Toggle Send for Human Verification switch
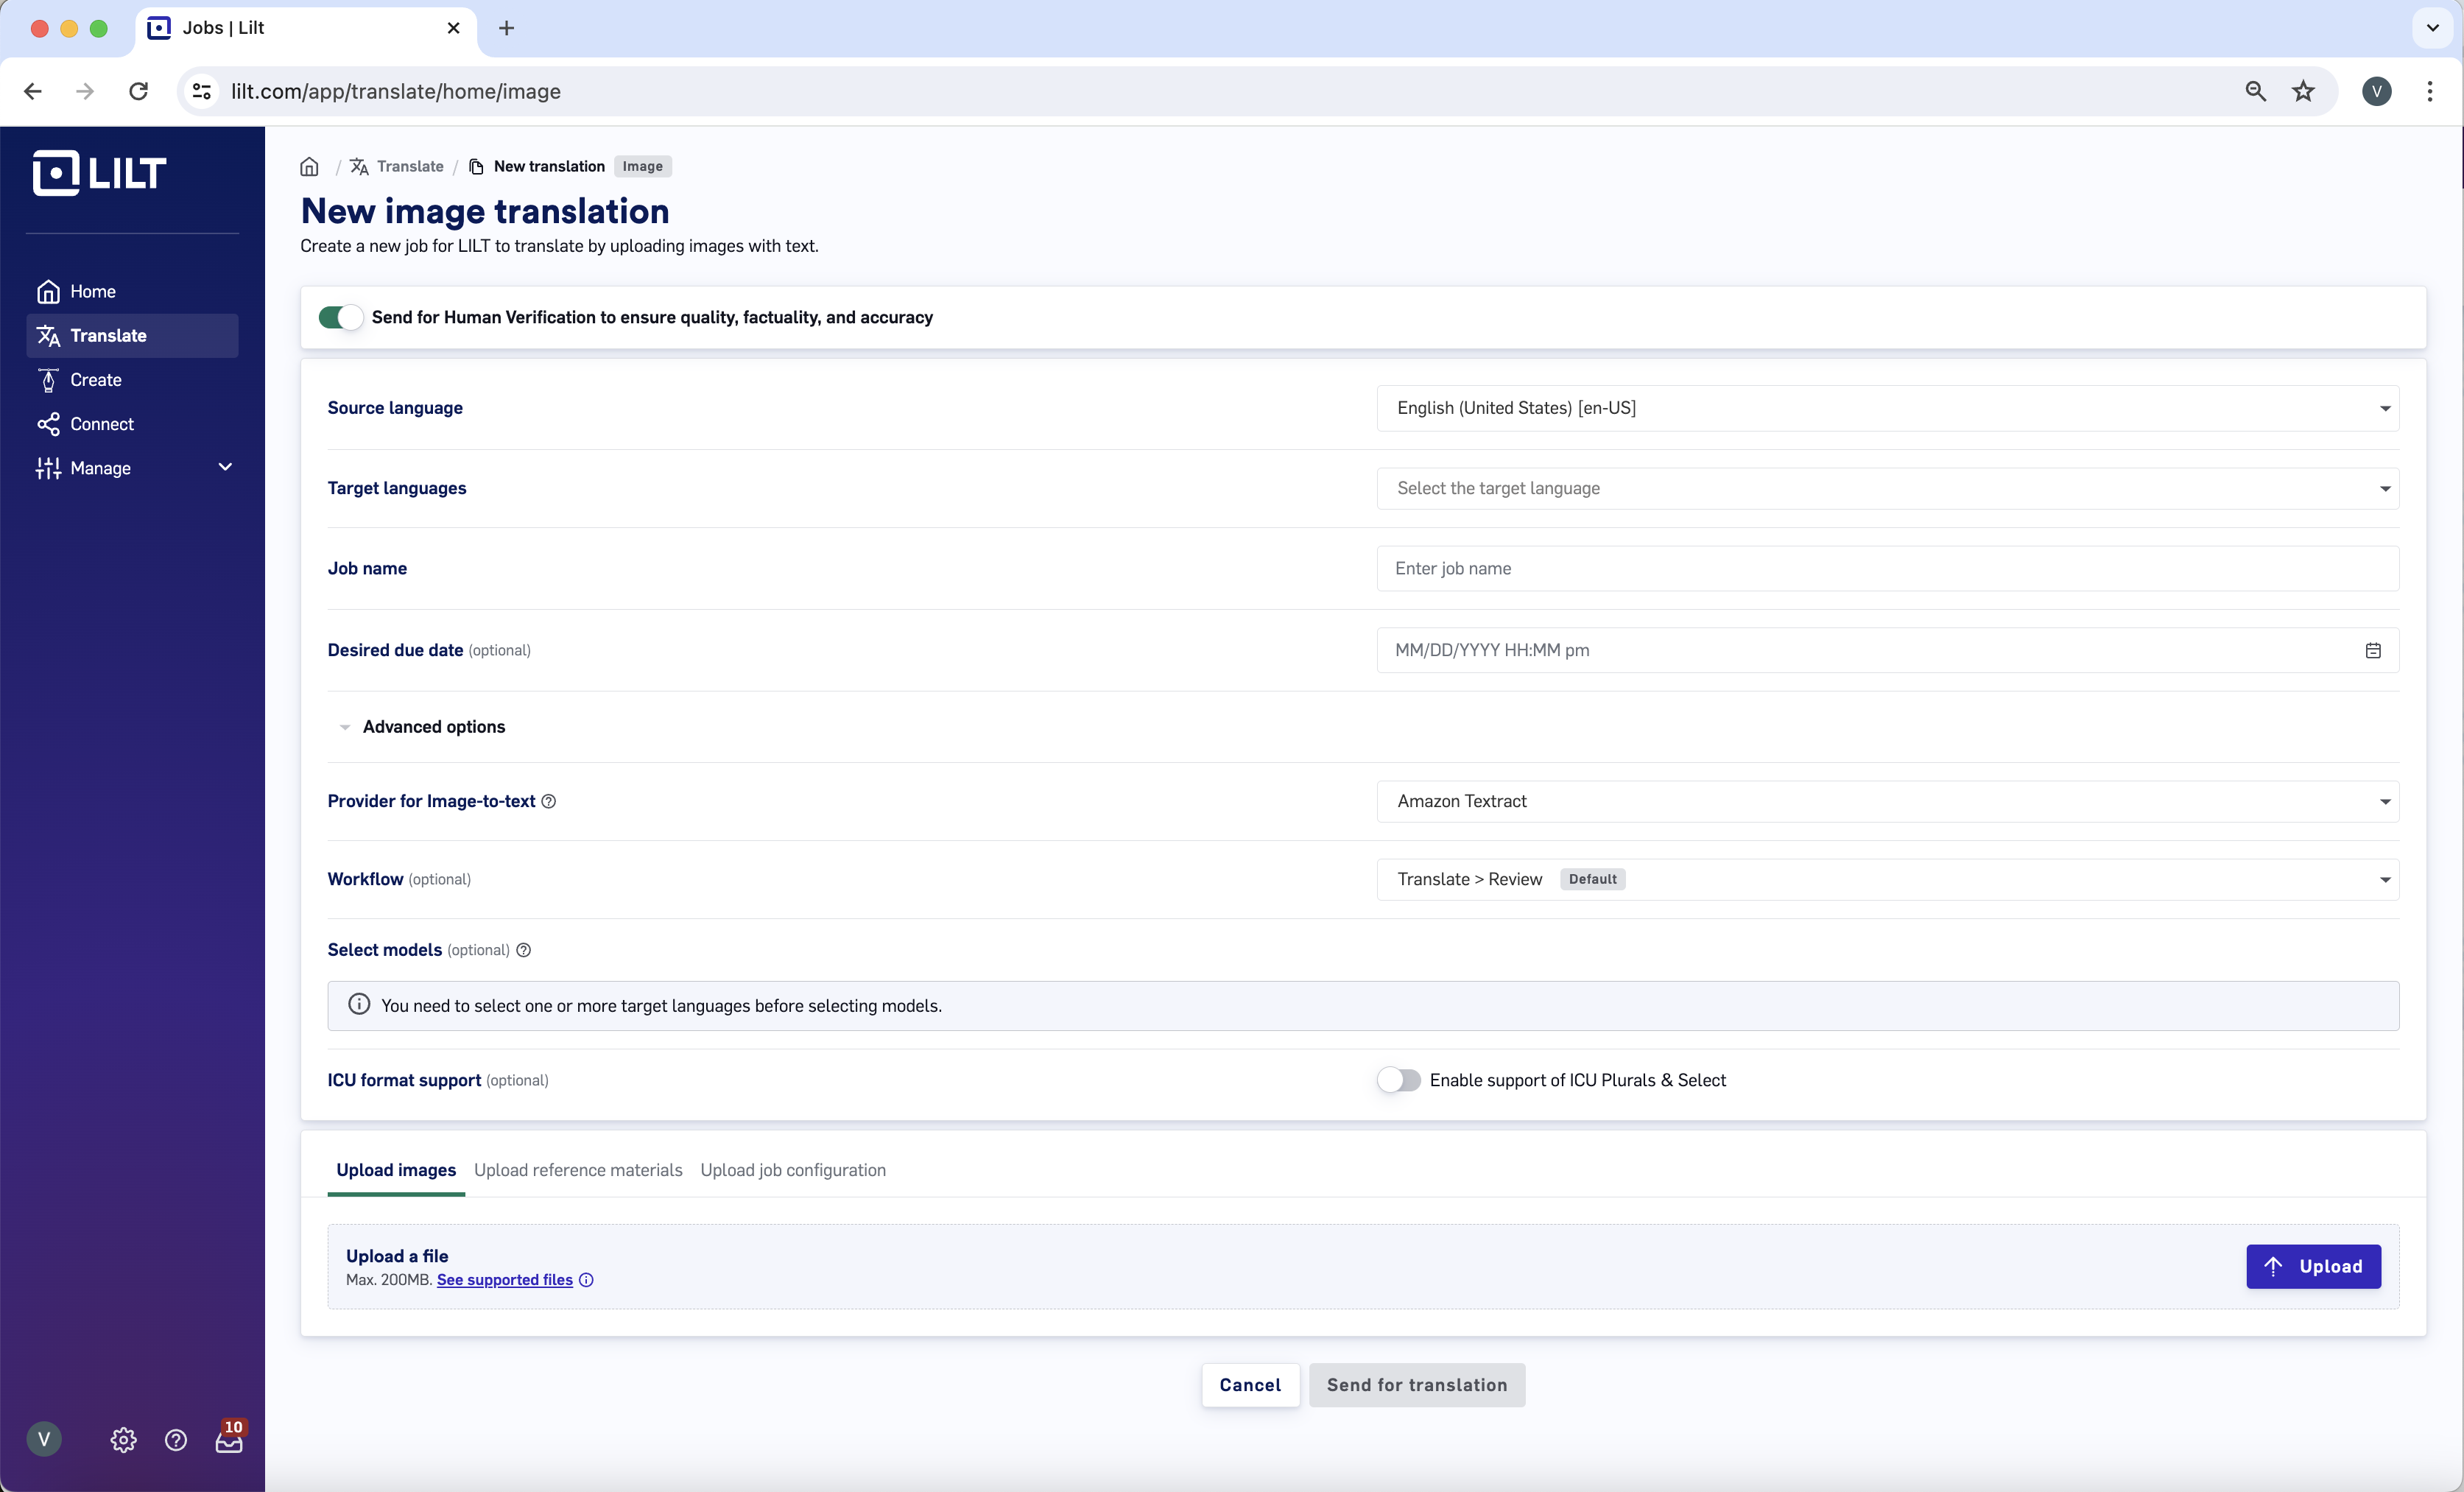The width and height of the screenshot is (2464, 1492). tap(340, 317)
